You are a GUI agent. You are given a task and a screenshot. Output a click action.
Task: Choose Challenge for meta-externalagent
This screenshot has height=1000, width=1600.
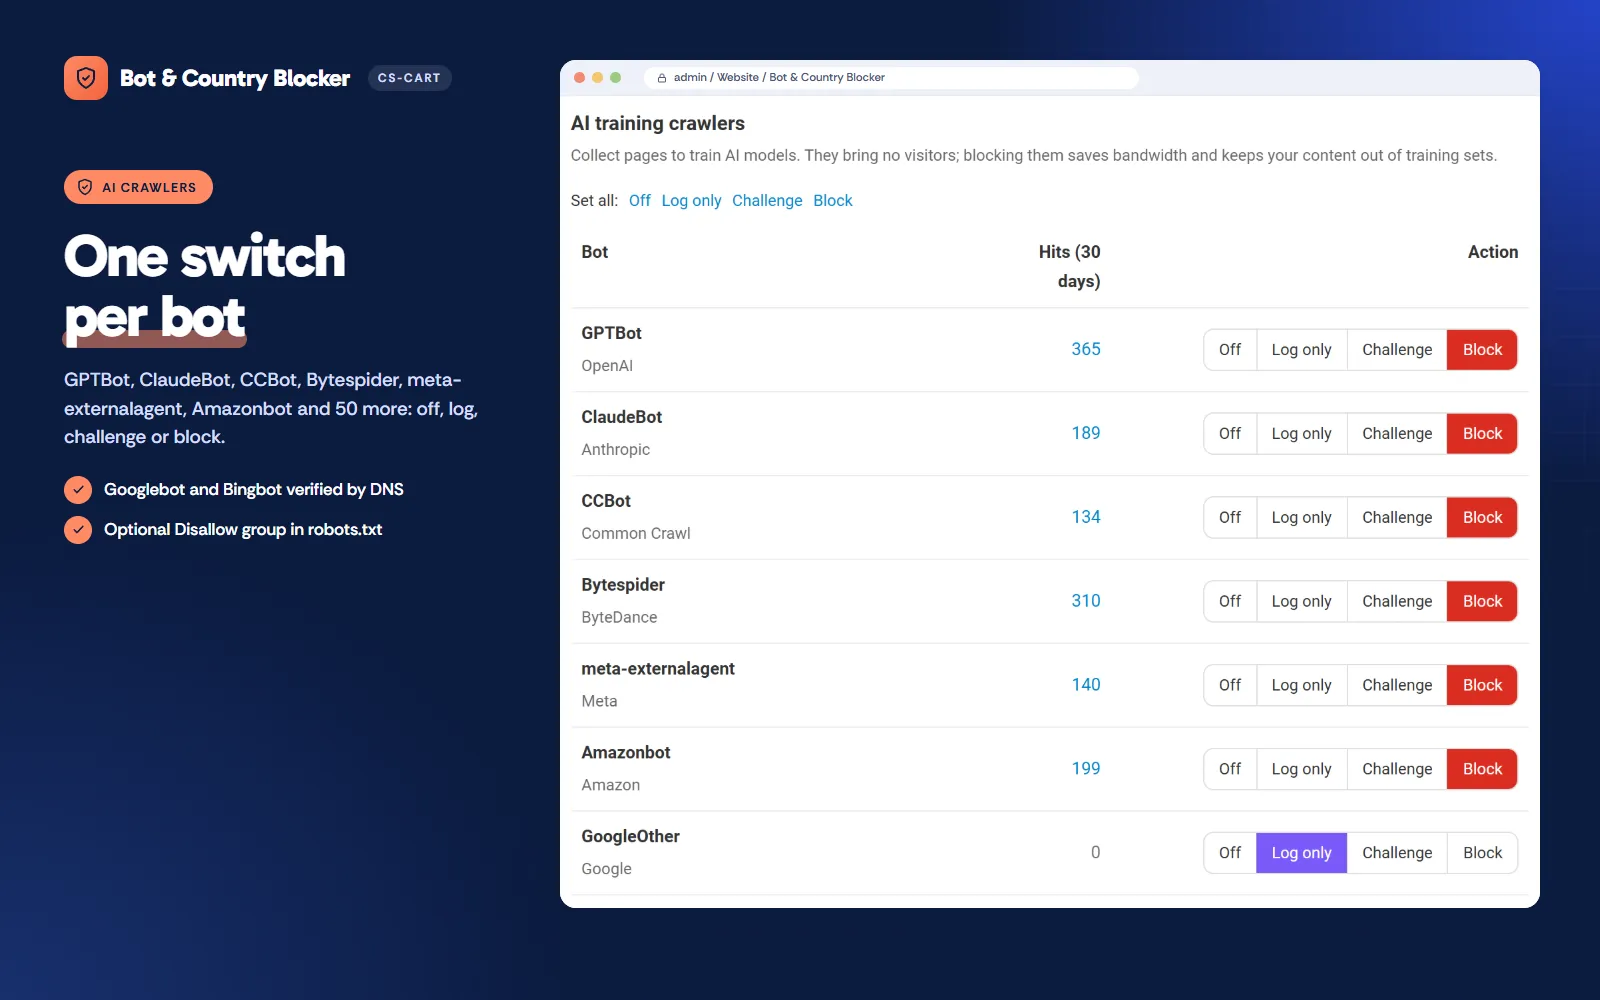click(x=1397, y=686)
